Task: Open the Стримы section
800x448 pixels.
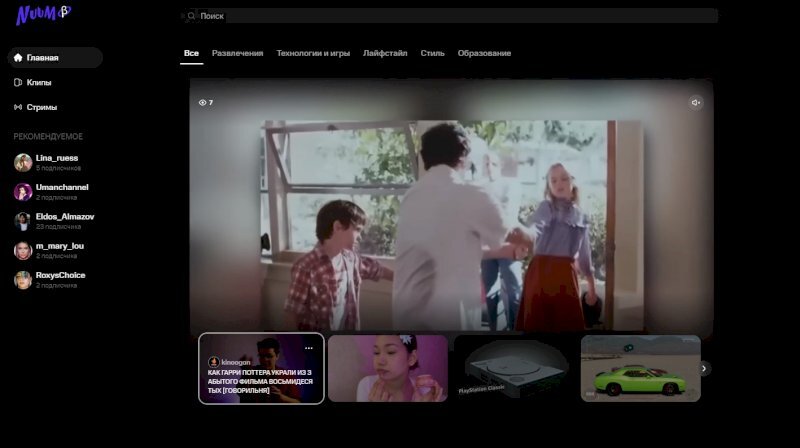Action: point(36,107)
